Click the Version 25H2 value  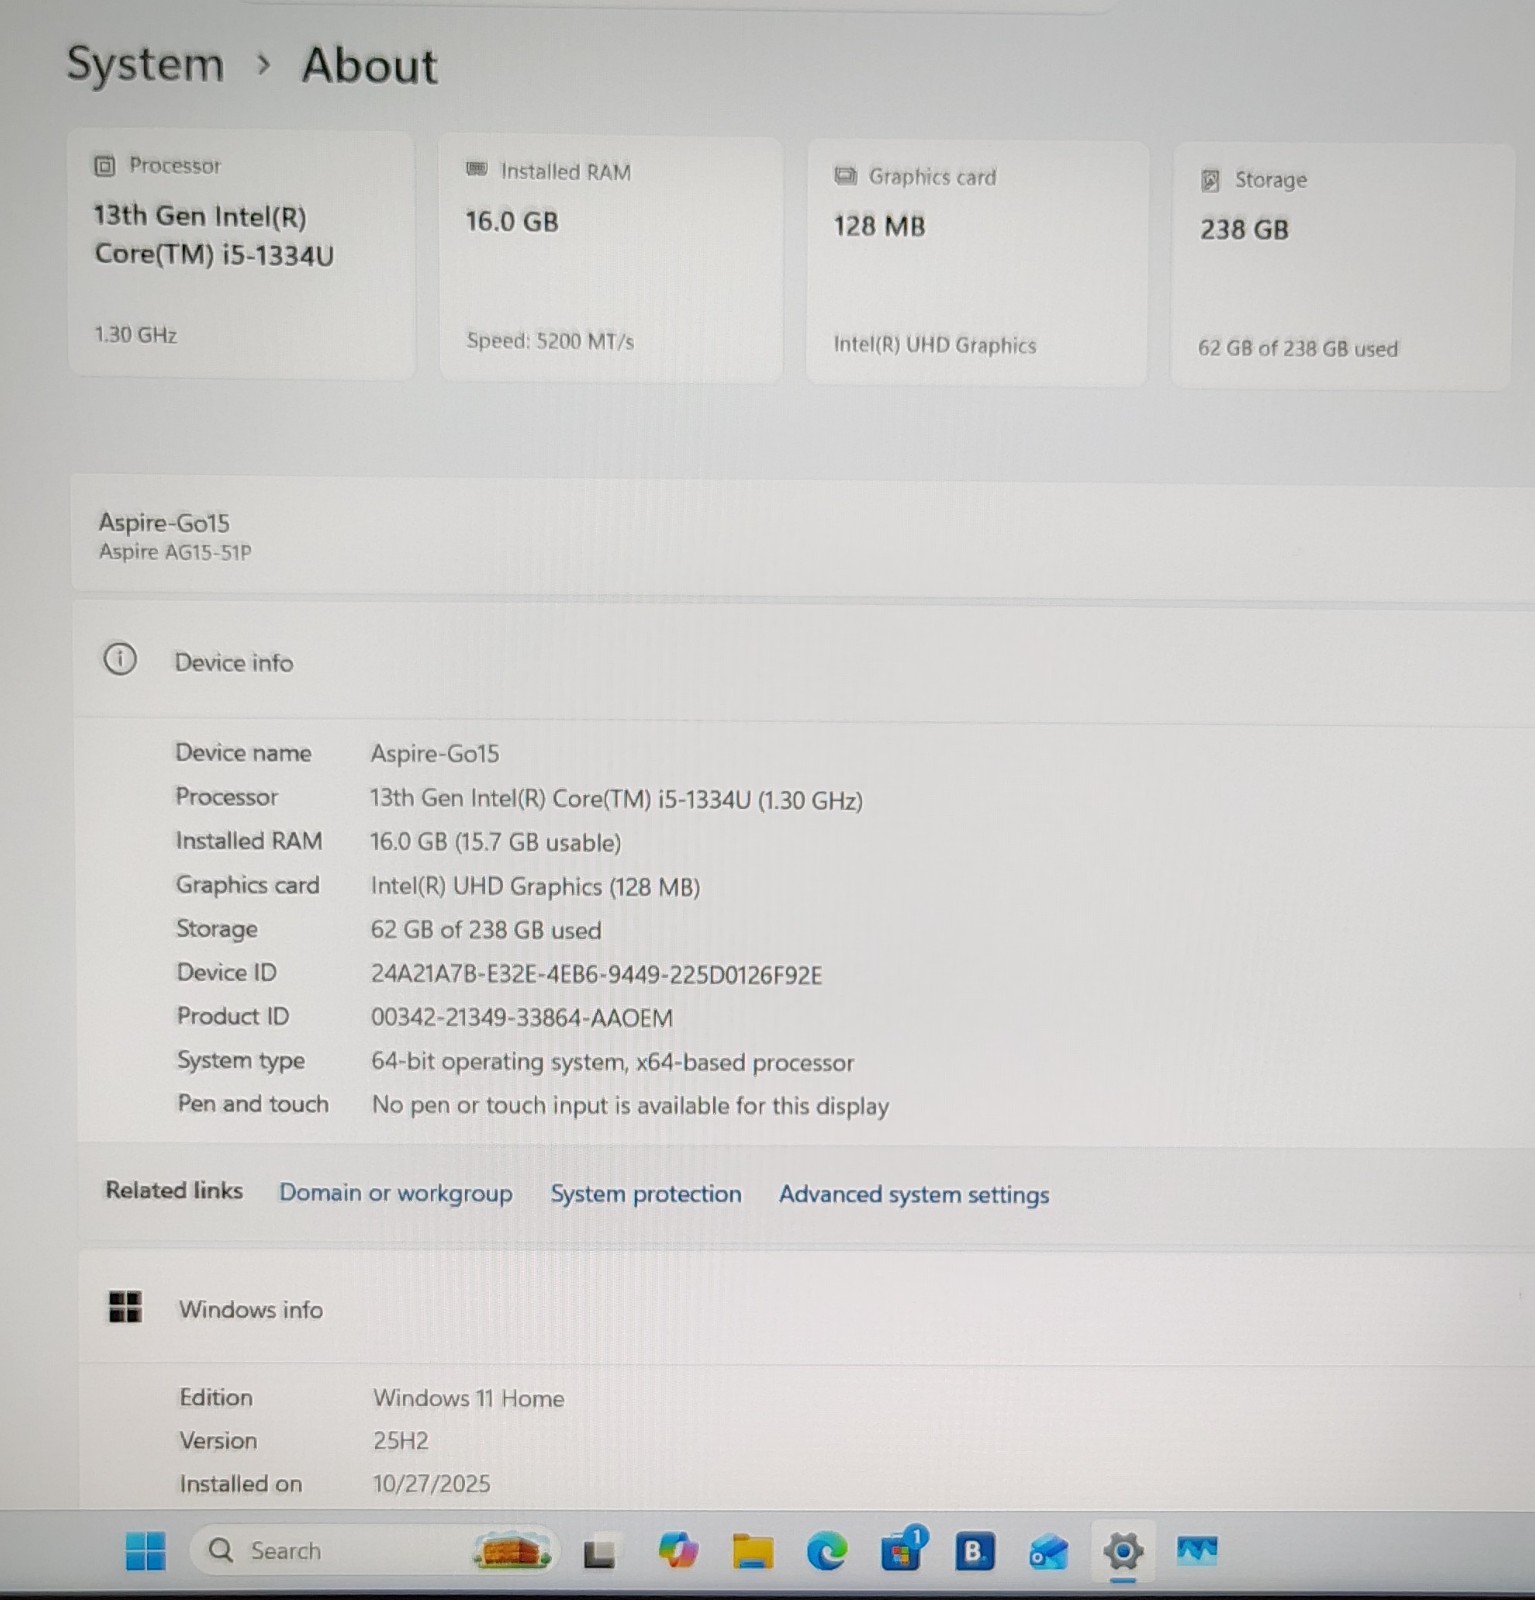(401, 1441)
